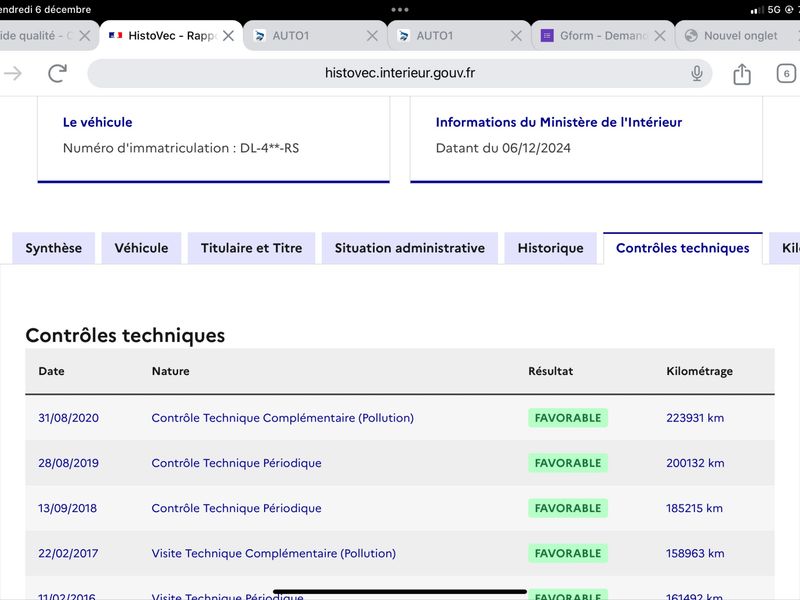Click FAVORABLE badge in 31/08/2020 row
800x600 pixels.
[x=568, y=418]
